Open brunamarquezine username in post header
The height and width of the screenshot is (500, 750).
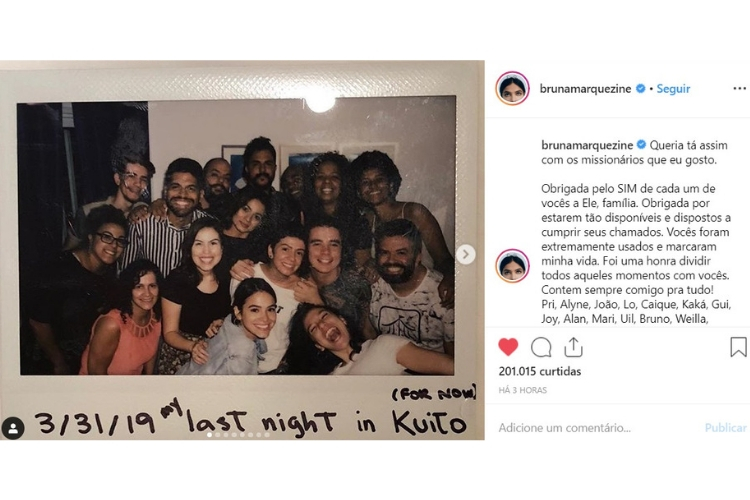point(585,89)
